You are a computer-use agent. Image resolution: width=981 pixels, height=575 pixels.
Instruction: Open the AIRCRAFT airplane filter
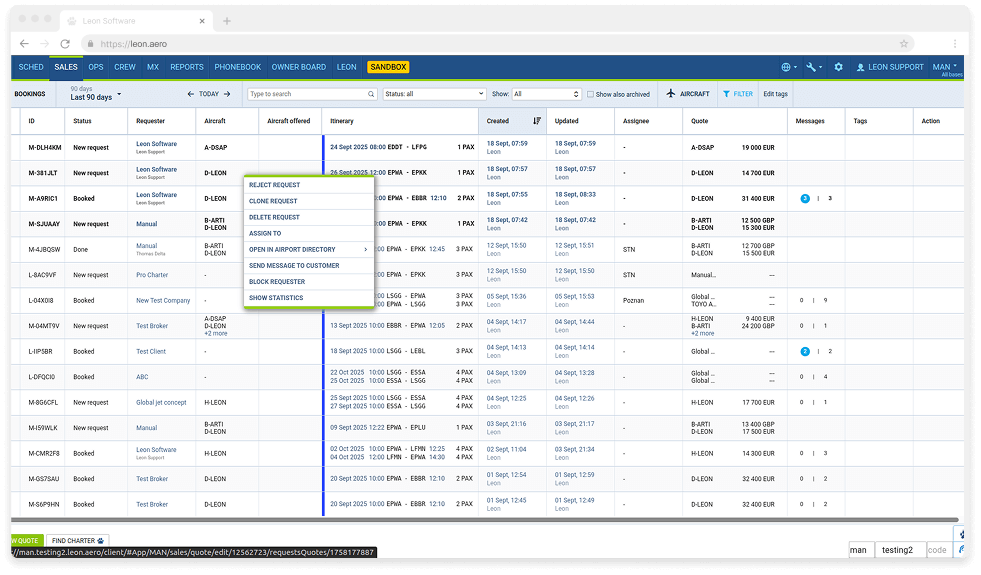(688, 94)
